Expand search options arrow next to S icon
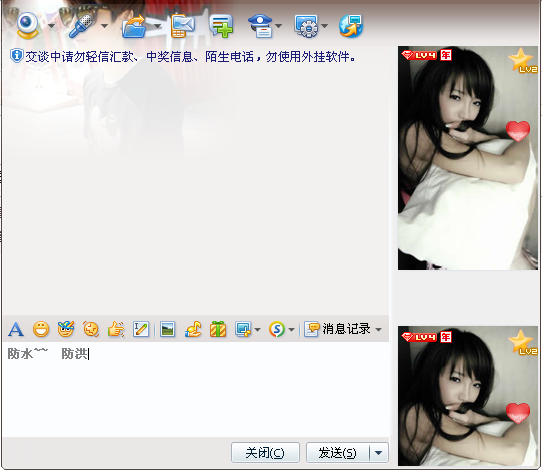This screenshot has width=542, height=471. point(291,330)
